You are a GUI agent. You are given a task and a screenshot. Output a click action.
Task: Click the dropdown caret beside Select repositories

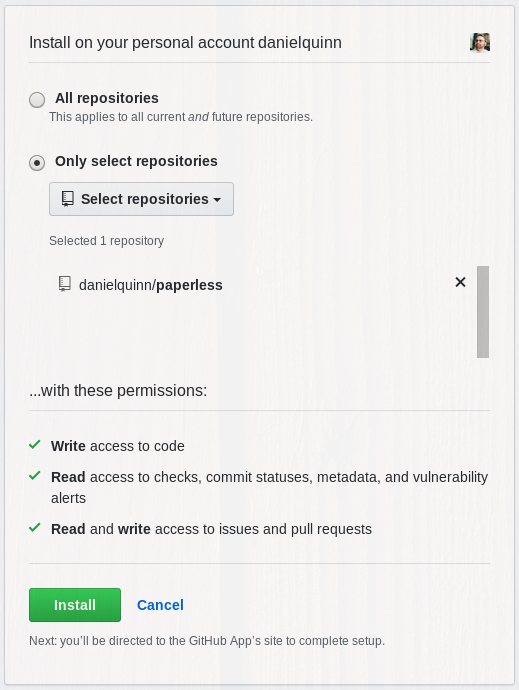tap(217, 200)
